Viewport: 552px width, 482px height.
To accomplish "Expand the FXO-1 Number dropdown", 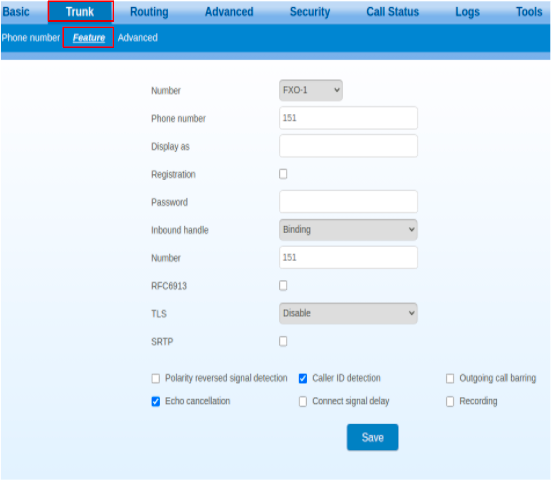I will click(311, 90).
